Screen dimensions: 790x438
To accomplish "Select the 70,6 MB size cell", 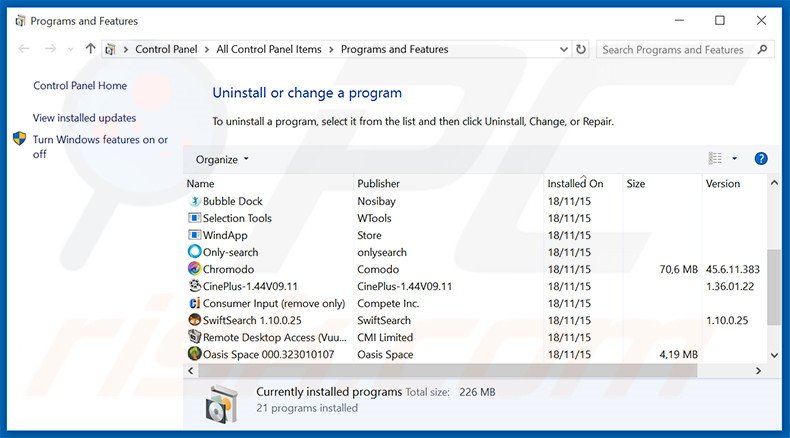I will [x=678, y=269].
